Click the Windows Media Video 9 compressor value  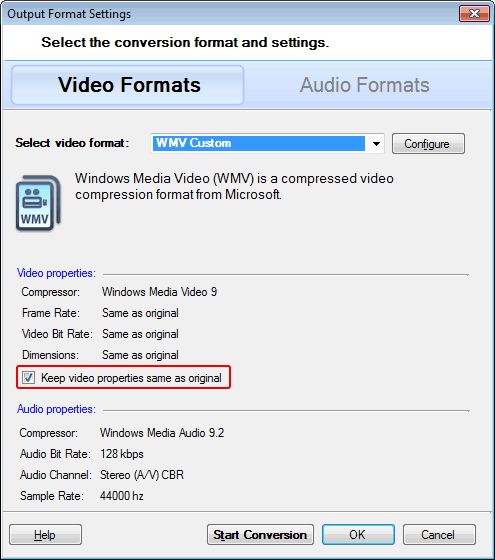pos(159,292)
